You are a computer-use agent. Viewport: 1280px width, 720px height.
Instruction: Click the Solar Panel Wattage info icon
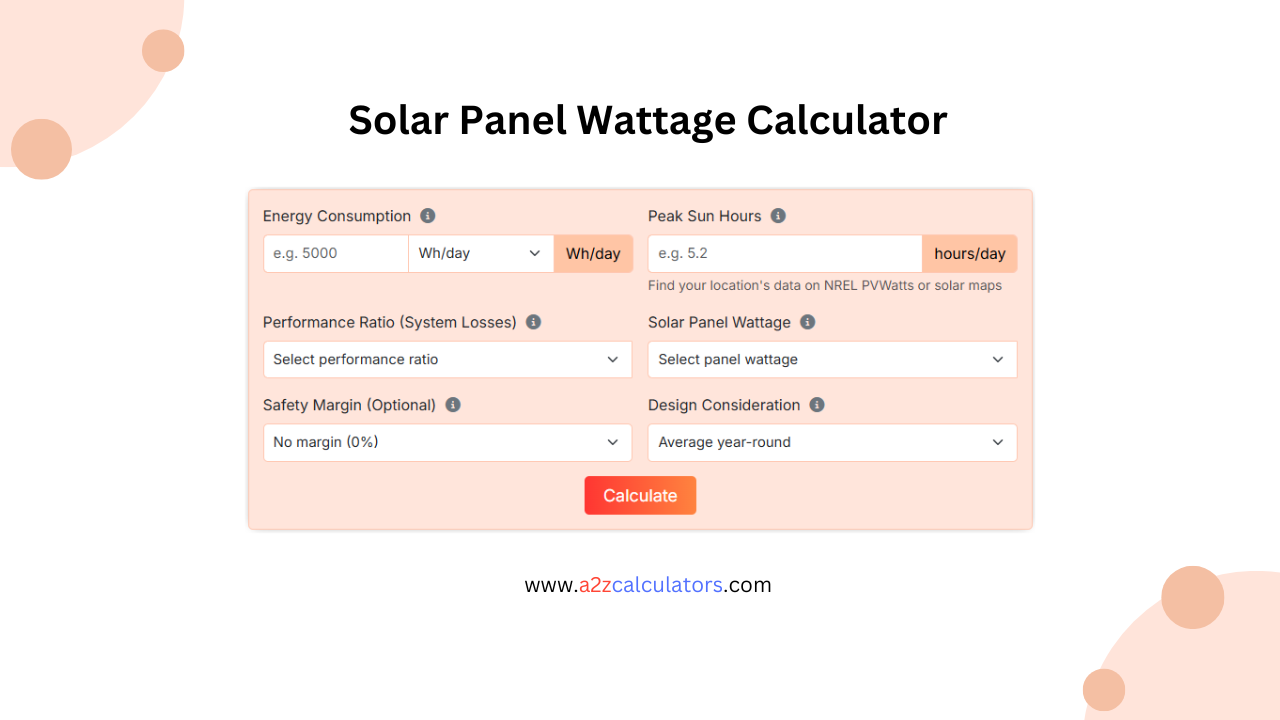[x=810, y=322]
